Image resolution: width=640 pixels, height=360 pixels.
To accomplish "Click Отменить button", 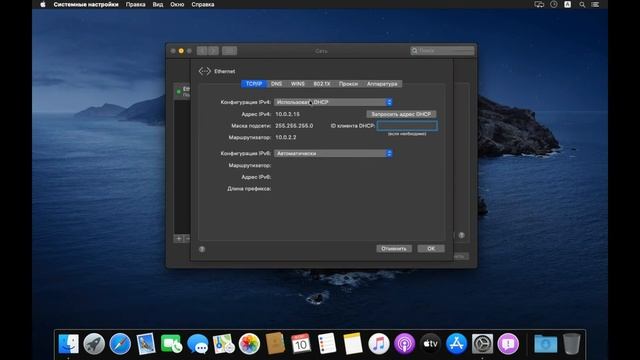I will pyautogui.click(x=394, y=249).
